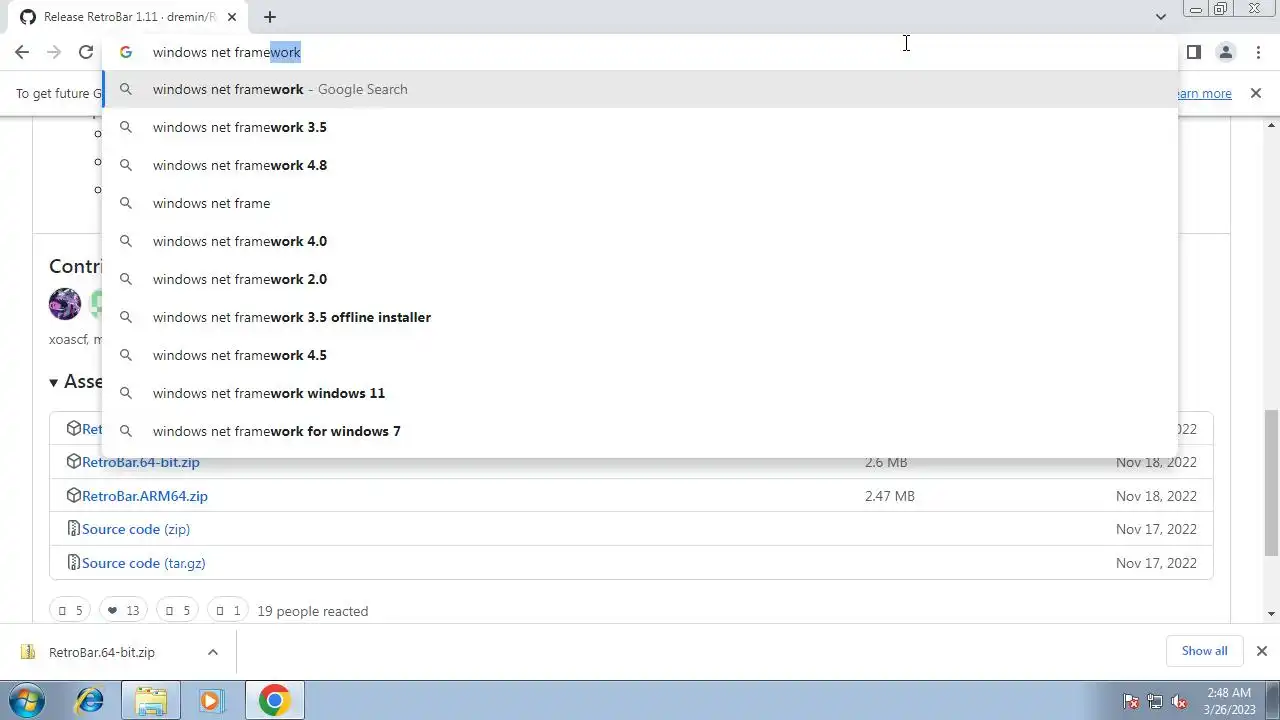This screenshot has height=720, width=1280.
Task: Click the address bar text field
Action: (640, 52)
